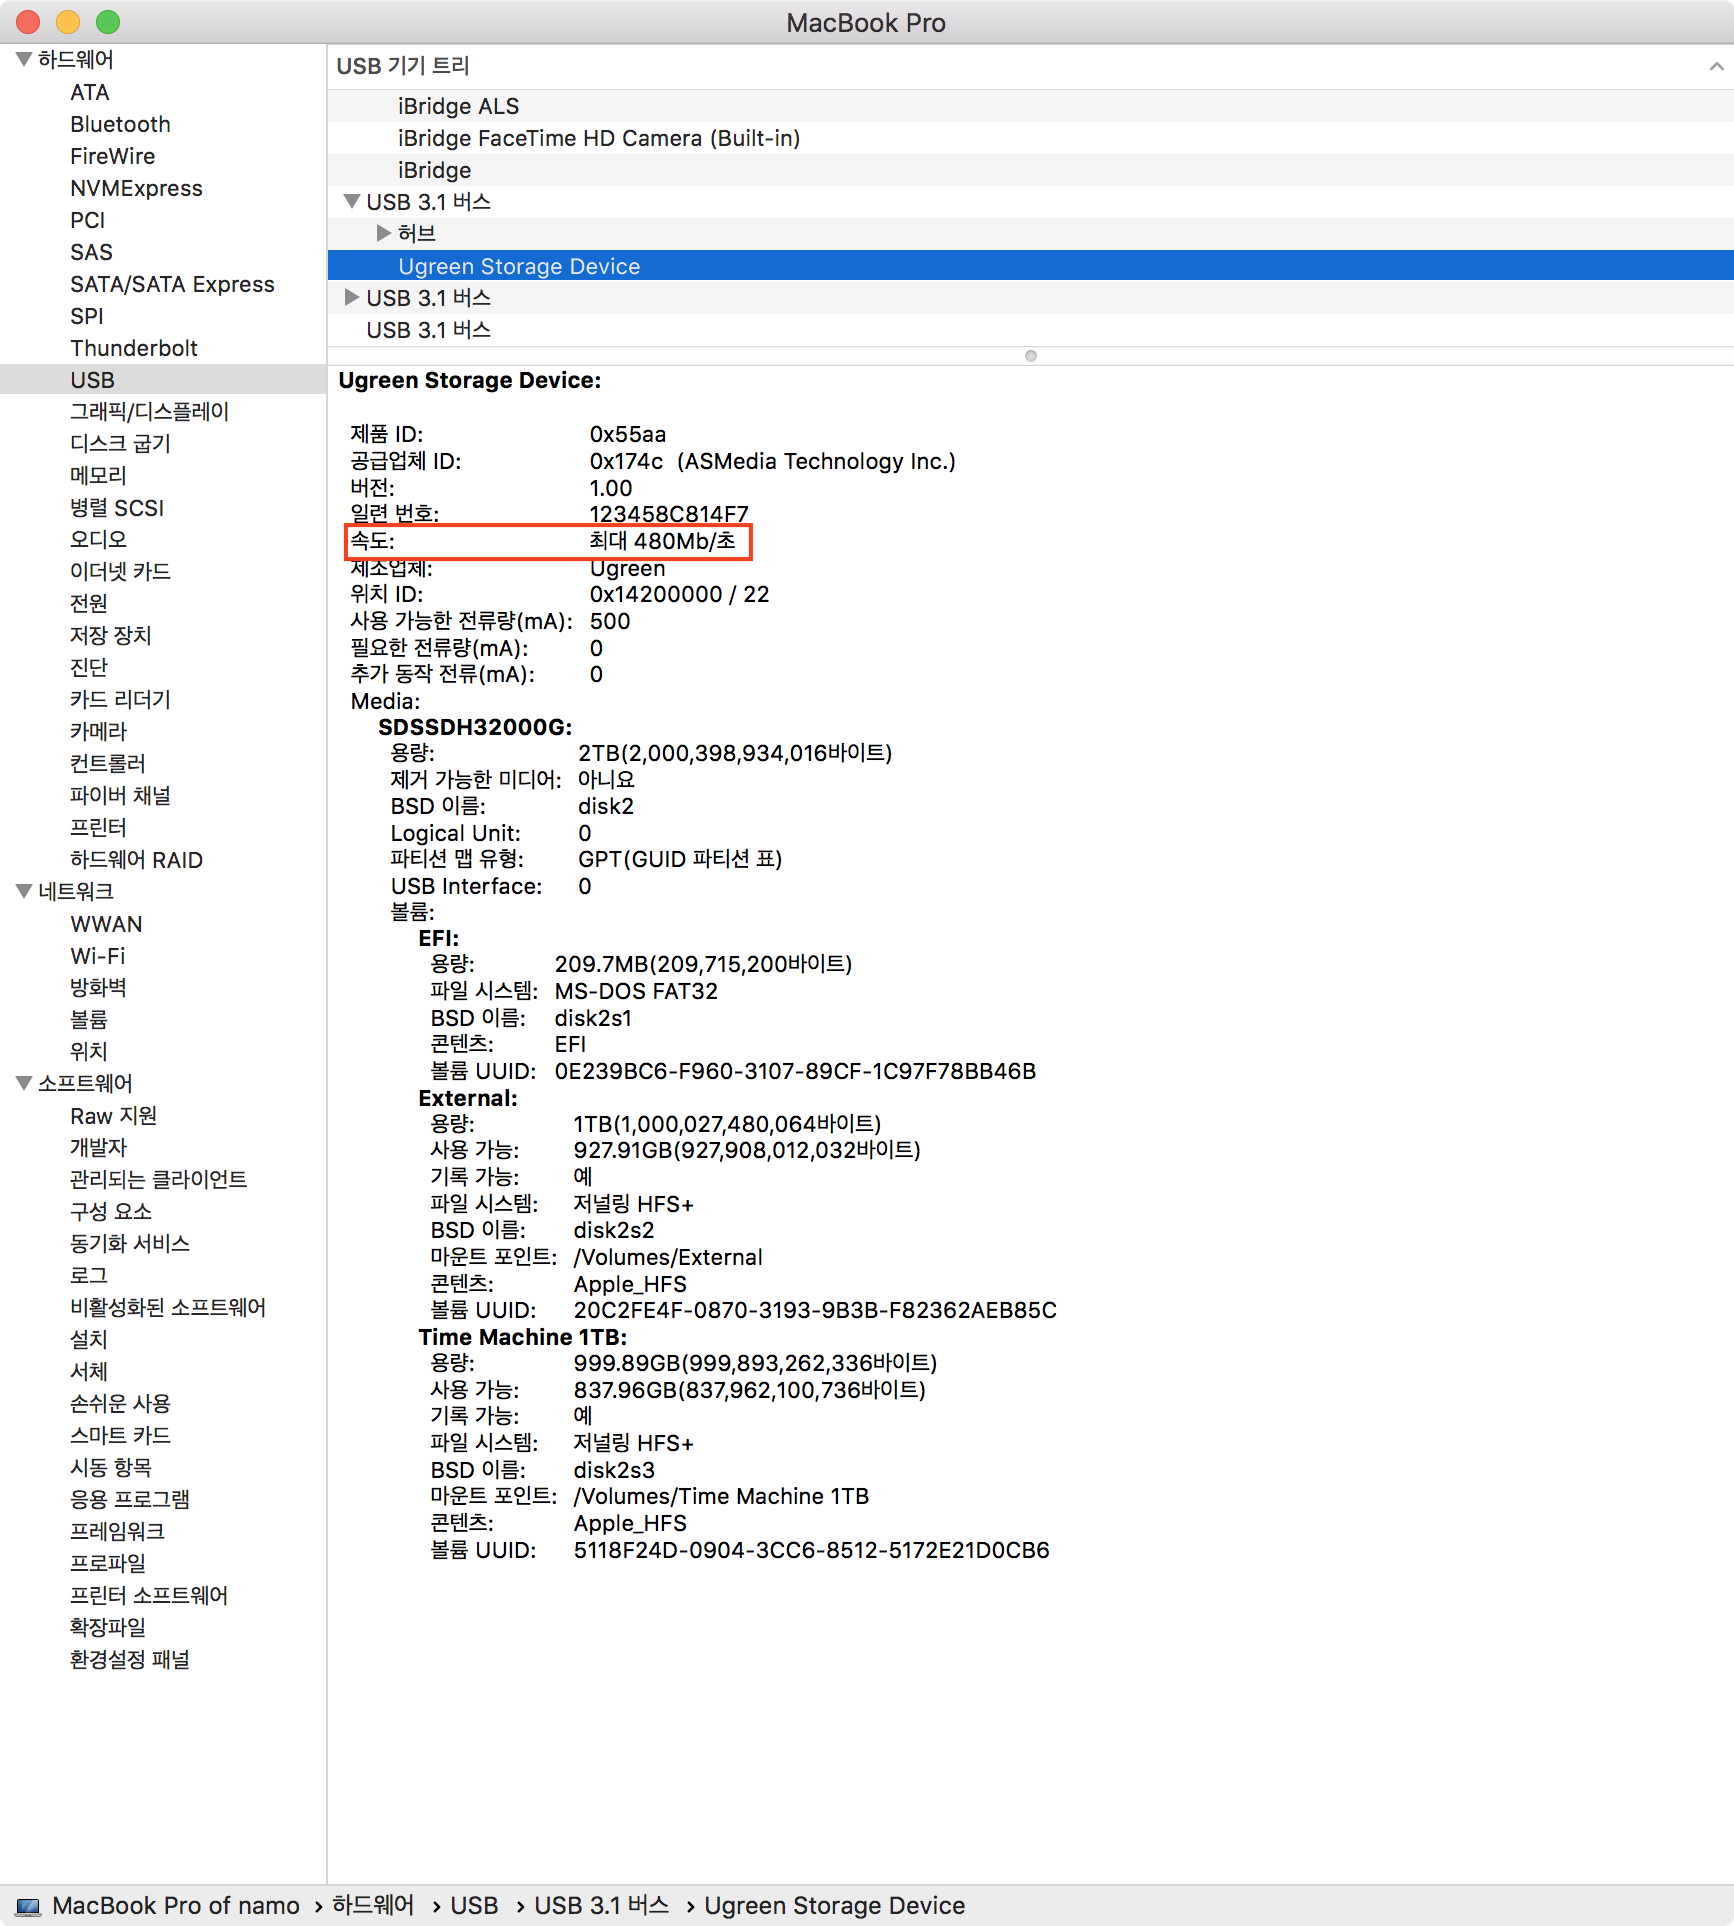Select 로그 under 소프트웨어
Viewport: 1734px width, 1926px height.
89,1276
